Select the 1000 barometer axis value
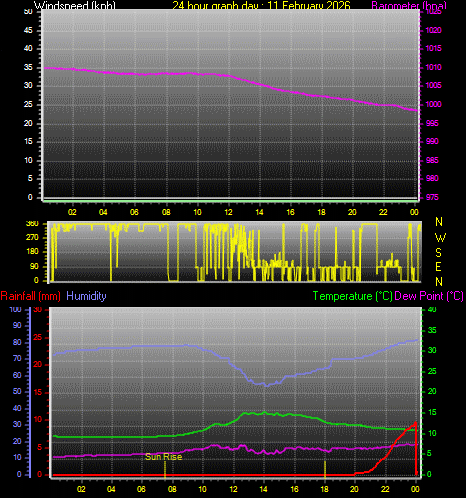466x498 pixels. [x=433, y=104]
